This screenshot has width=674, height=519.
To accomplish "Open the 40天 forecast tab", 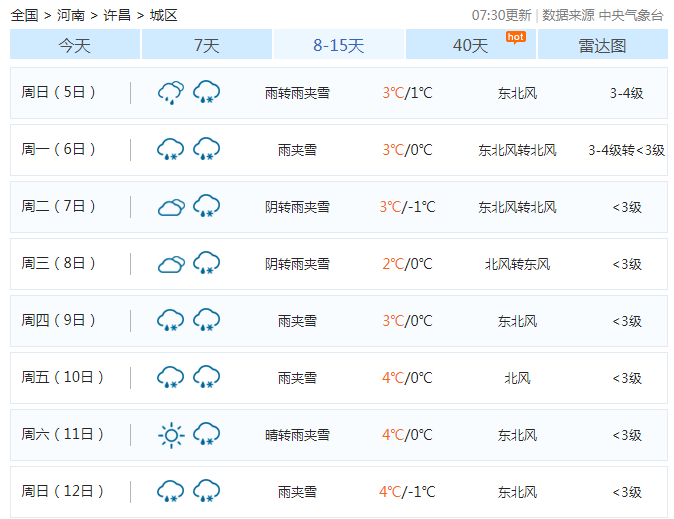I will tap(470, 45).
